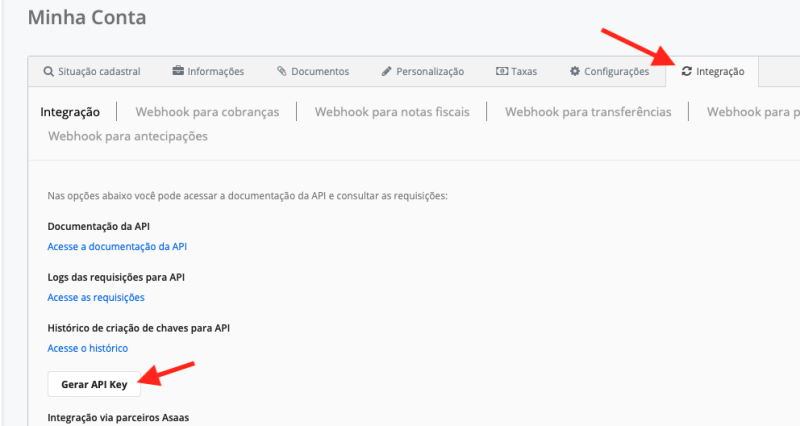Click the briefcase icon beside Informações

tap(178, 72)
